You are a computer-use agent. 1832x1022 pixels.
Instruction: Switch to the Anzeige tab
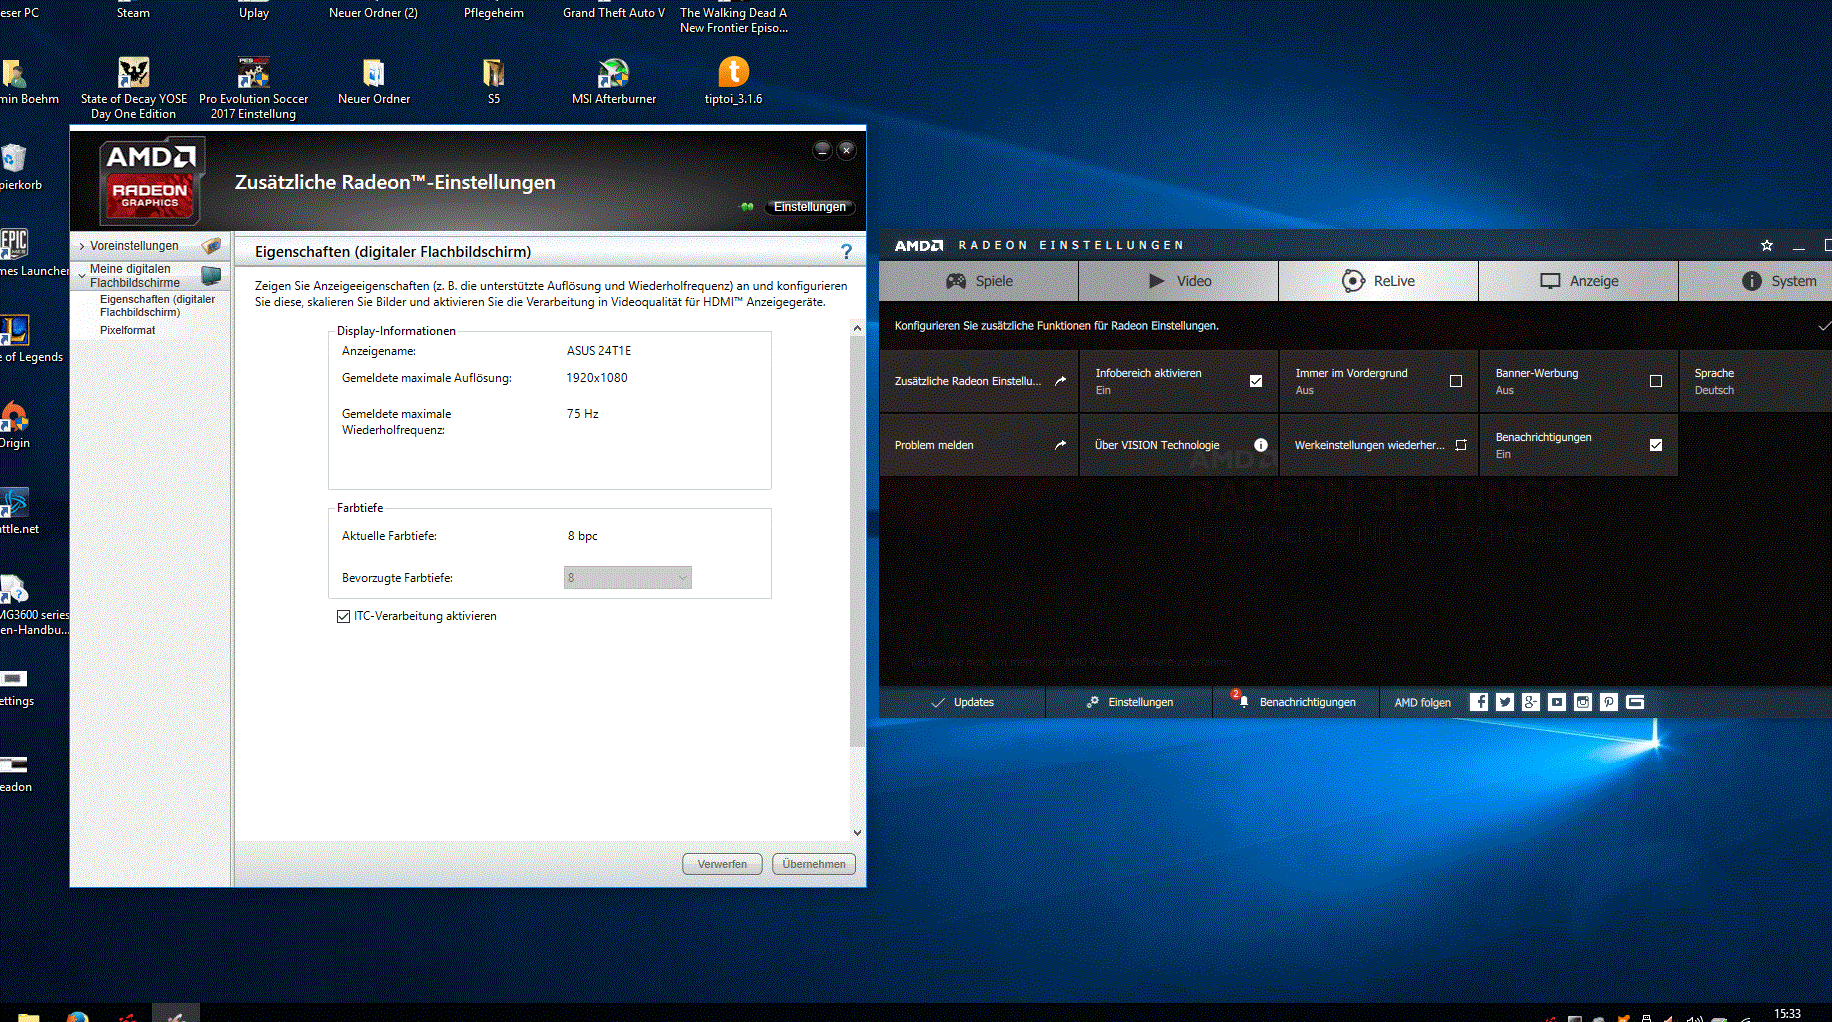(1579, 281)
